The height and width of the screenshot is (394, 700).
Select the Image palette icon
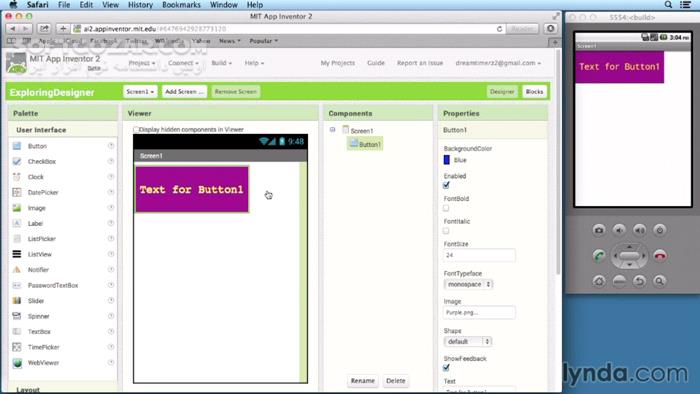tap(17, 207)
